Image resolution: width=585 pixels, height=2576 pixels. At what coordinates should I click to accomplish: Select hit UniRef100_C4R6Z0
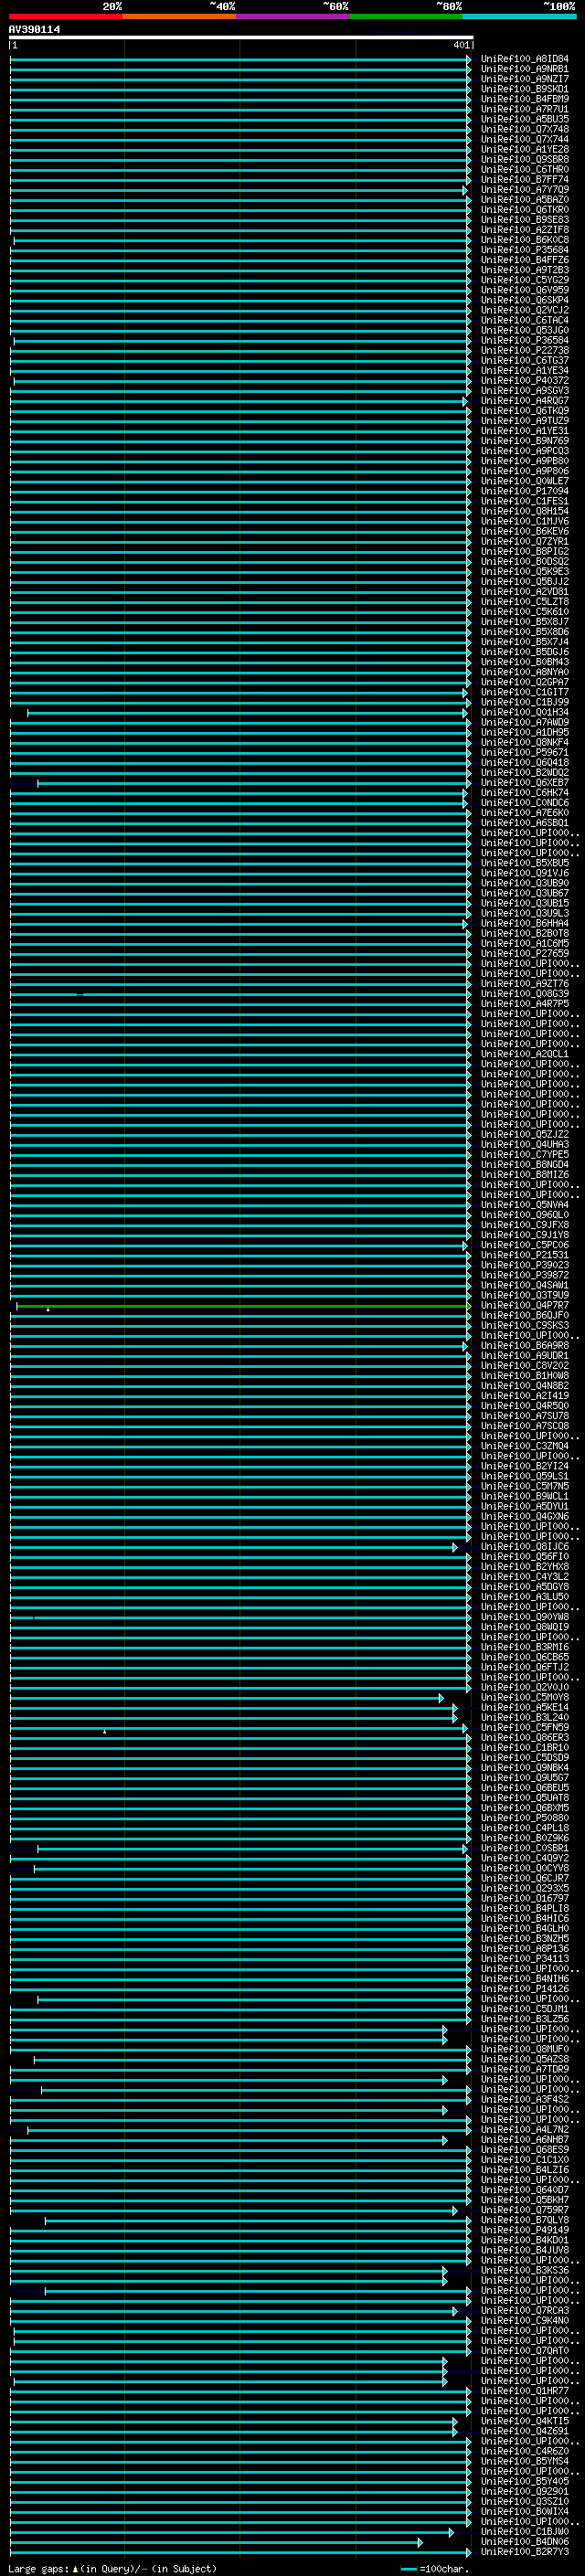point(524,2451)
